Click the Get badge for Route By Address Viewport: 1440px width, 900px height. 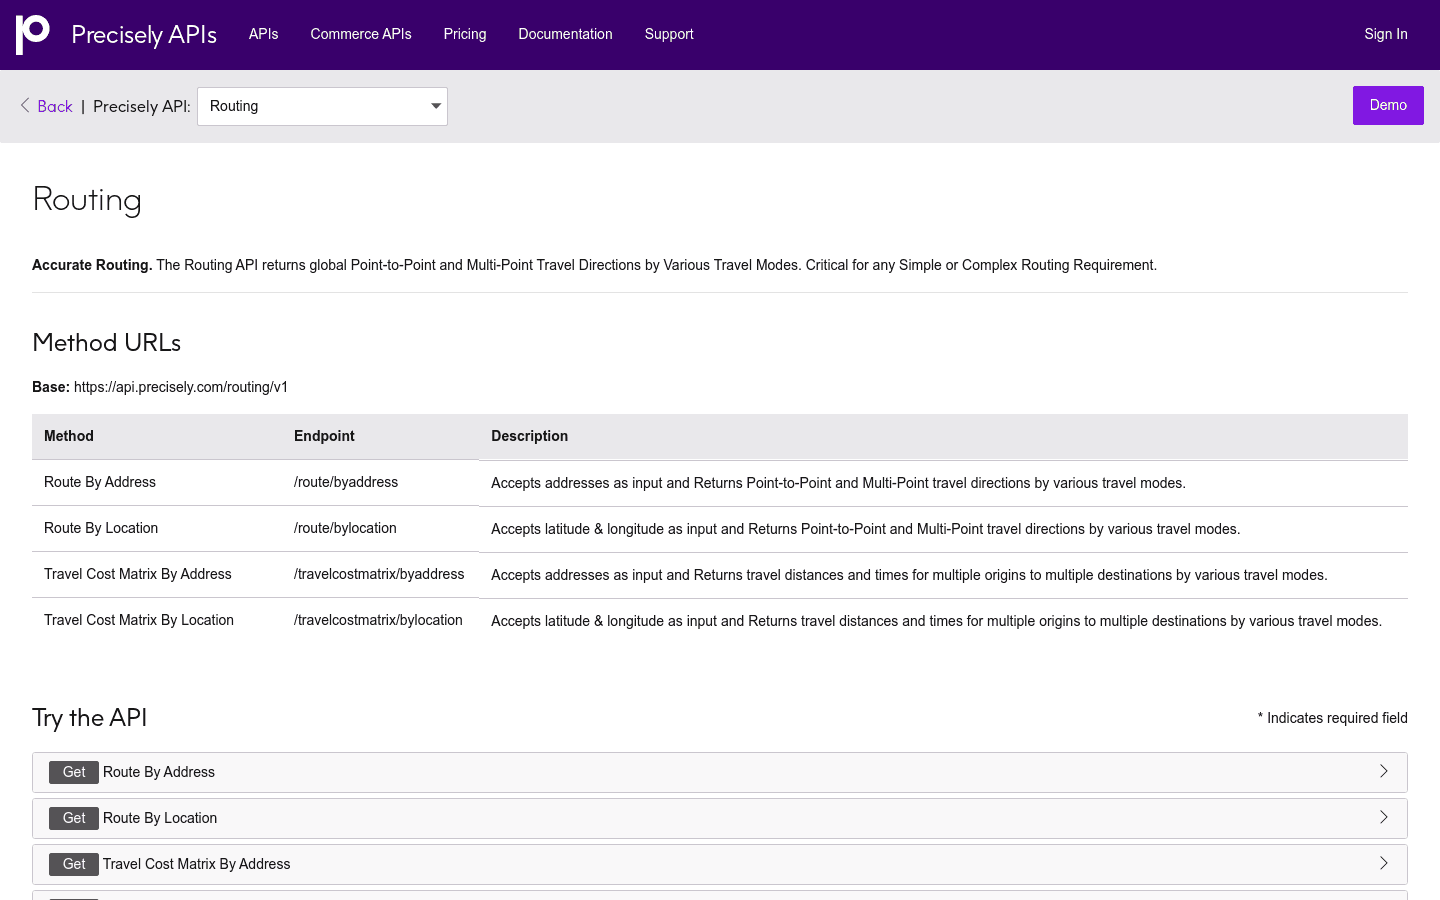tap(74, 772)
